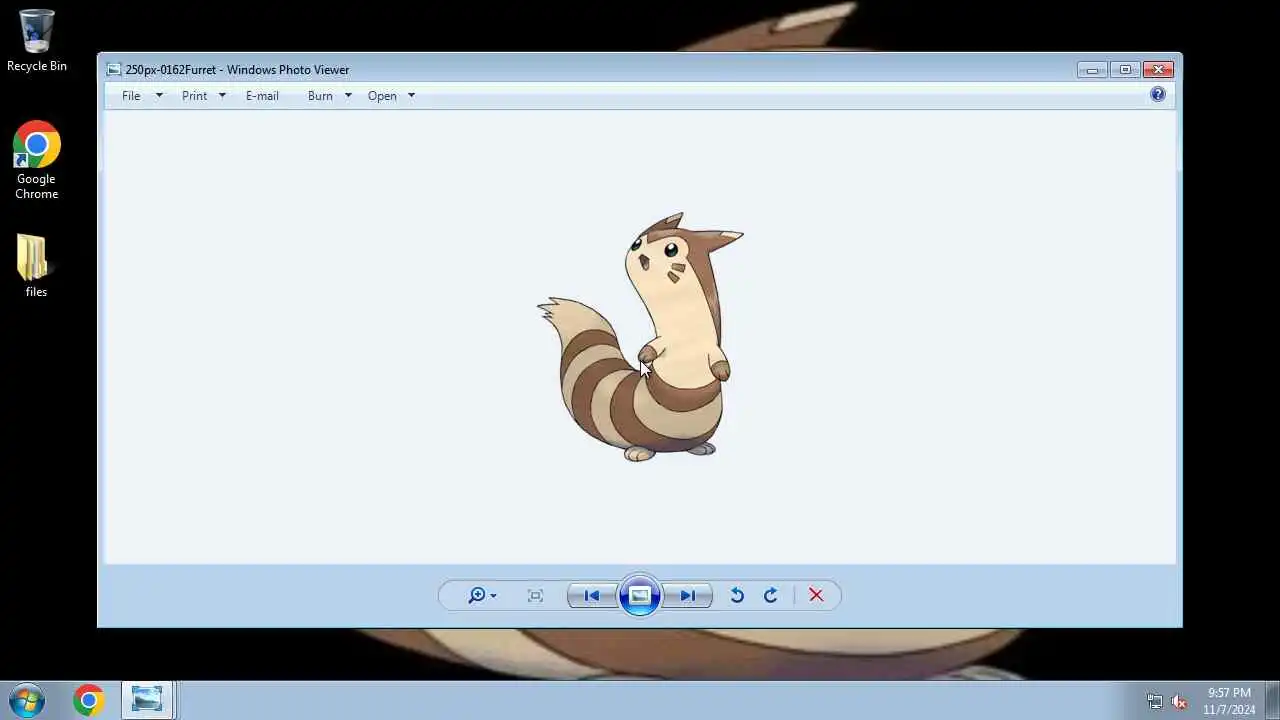
Task: Open the Windows Start button
Action: point(27,701)
